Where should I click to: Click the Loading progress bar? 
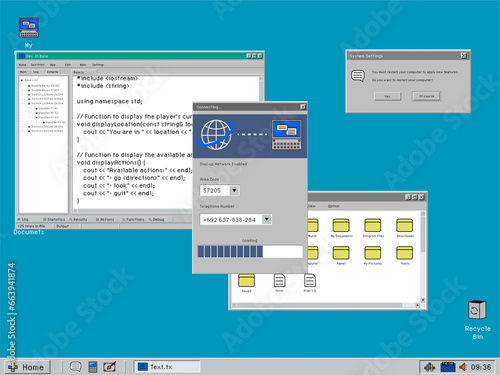tap(250, 251)
